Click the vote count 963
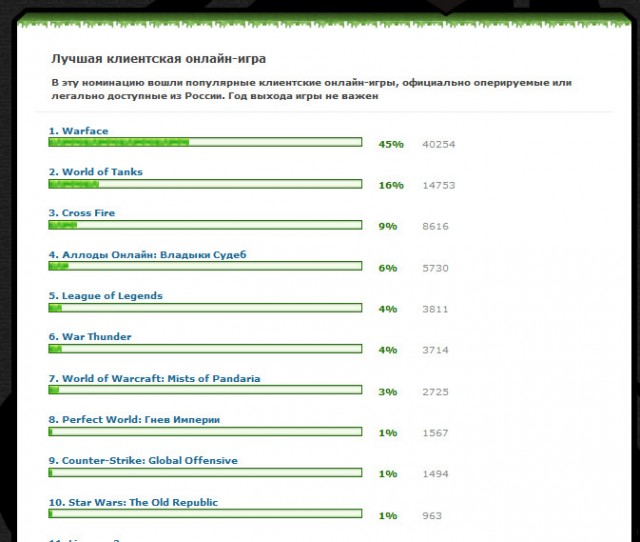This screenshot has height=542, width=640. (432, 516)
